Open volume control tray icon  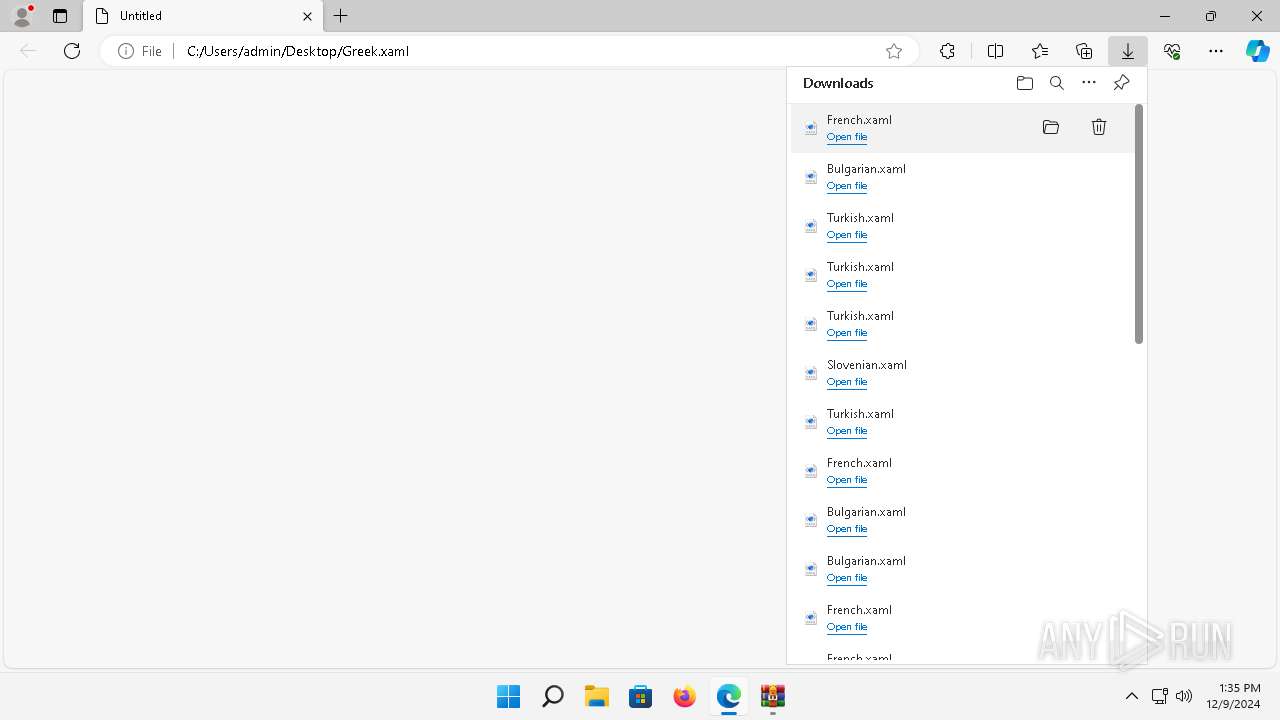(1184, 696)
